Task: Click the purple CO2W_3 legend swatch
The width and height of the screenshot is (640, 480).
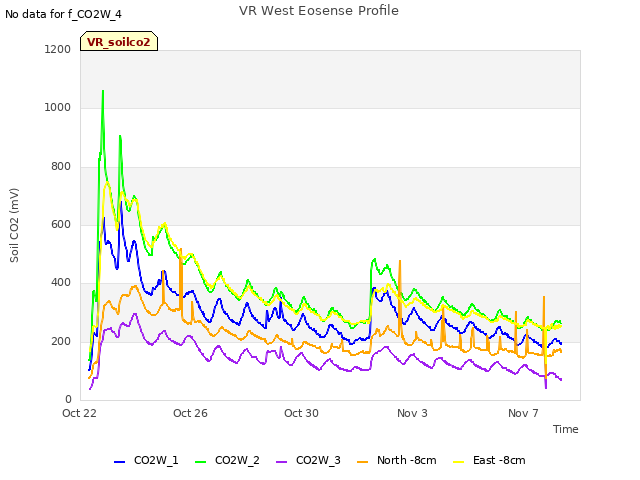Action: pyautogui.click(x=281, y=462)
